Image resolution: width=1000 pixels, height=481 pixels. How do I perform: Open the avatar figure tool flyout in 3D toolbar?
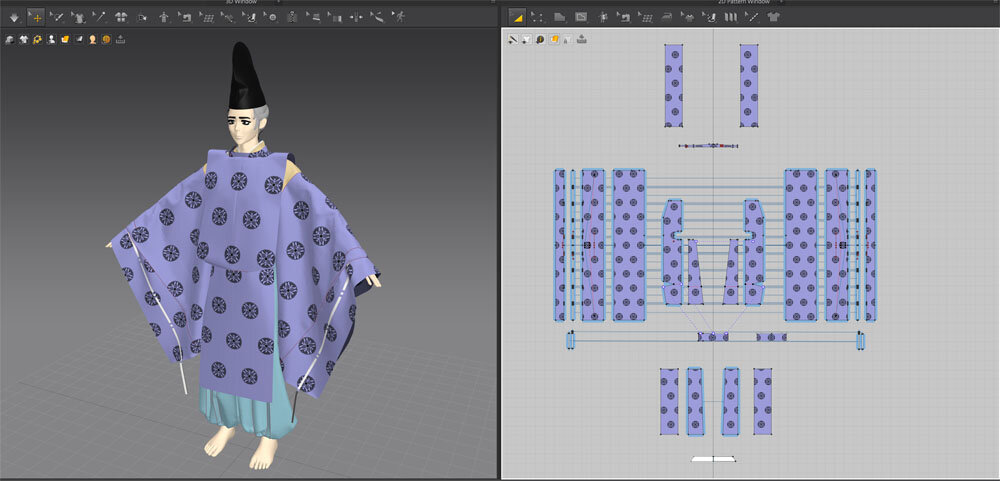pos(162,17)
